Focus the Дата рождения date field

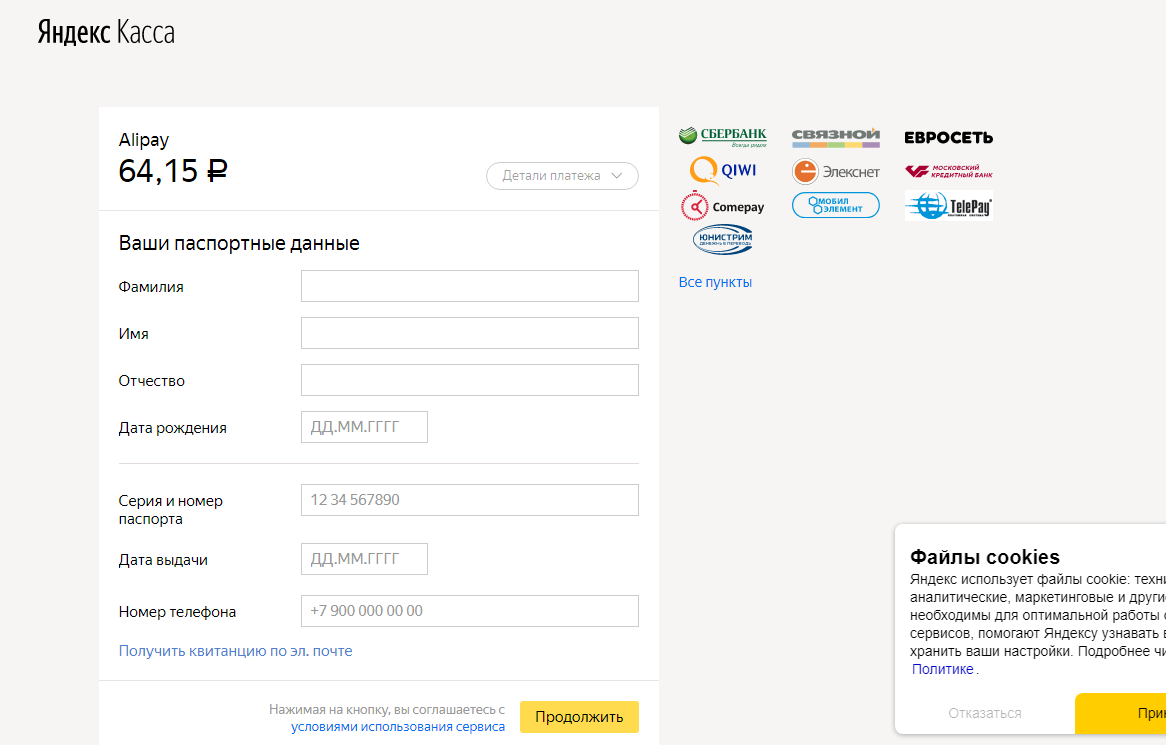coord(364,427)
